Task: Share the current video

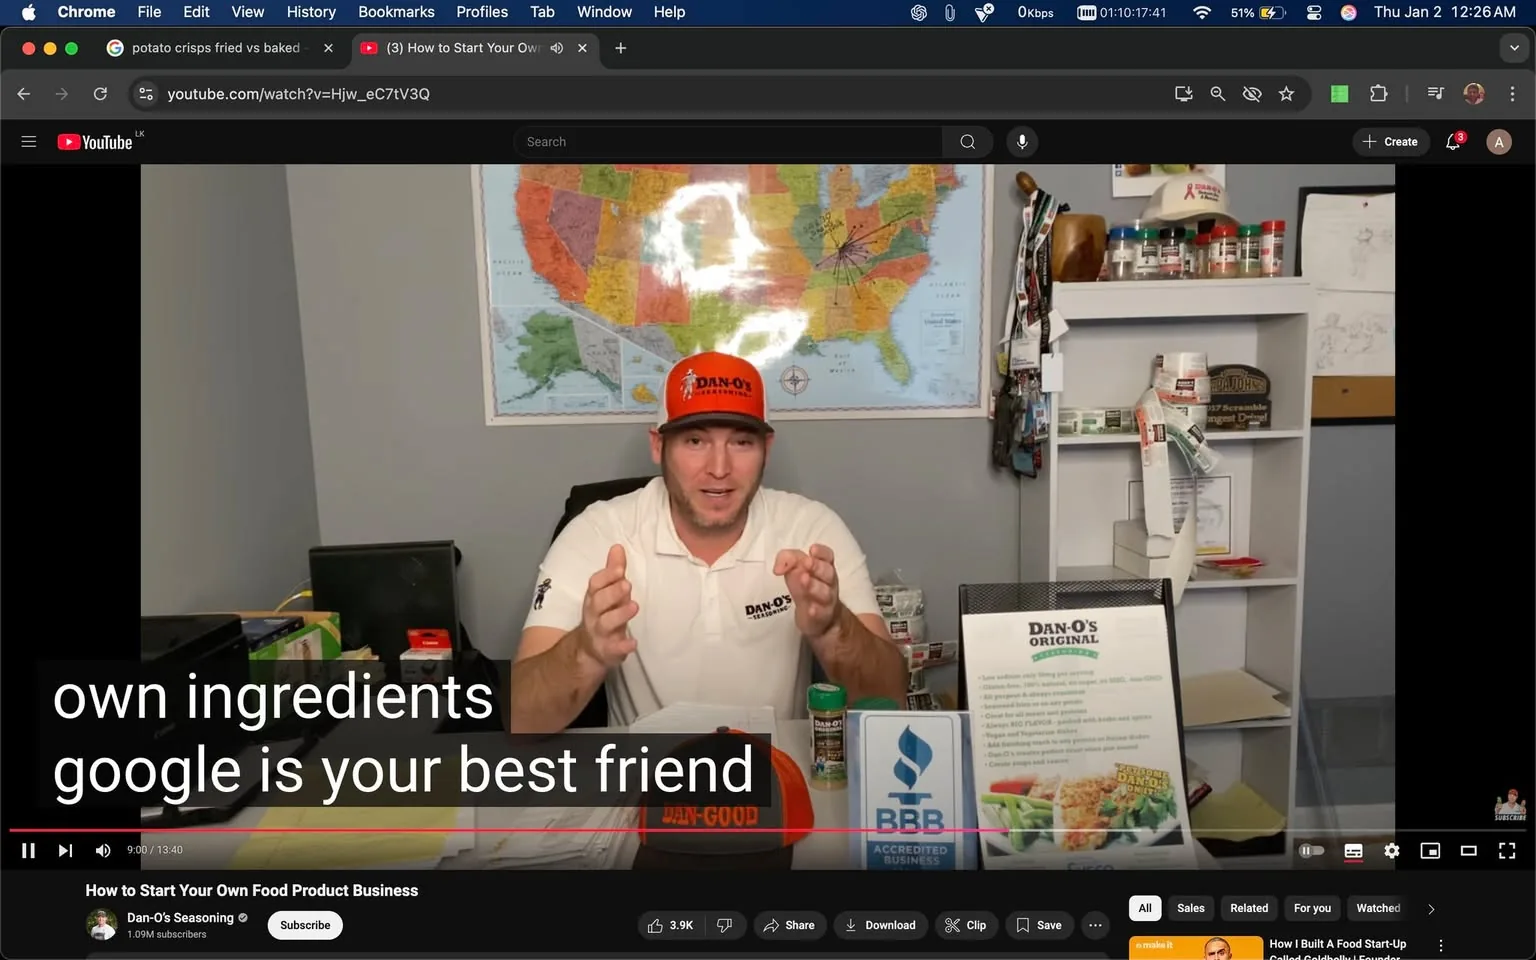Action: tap(789, 925)
